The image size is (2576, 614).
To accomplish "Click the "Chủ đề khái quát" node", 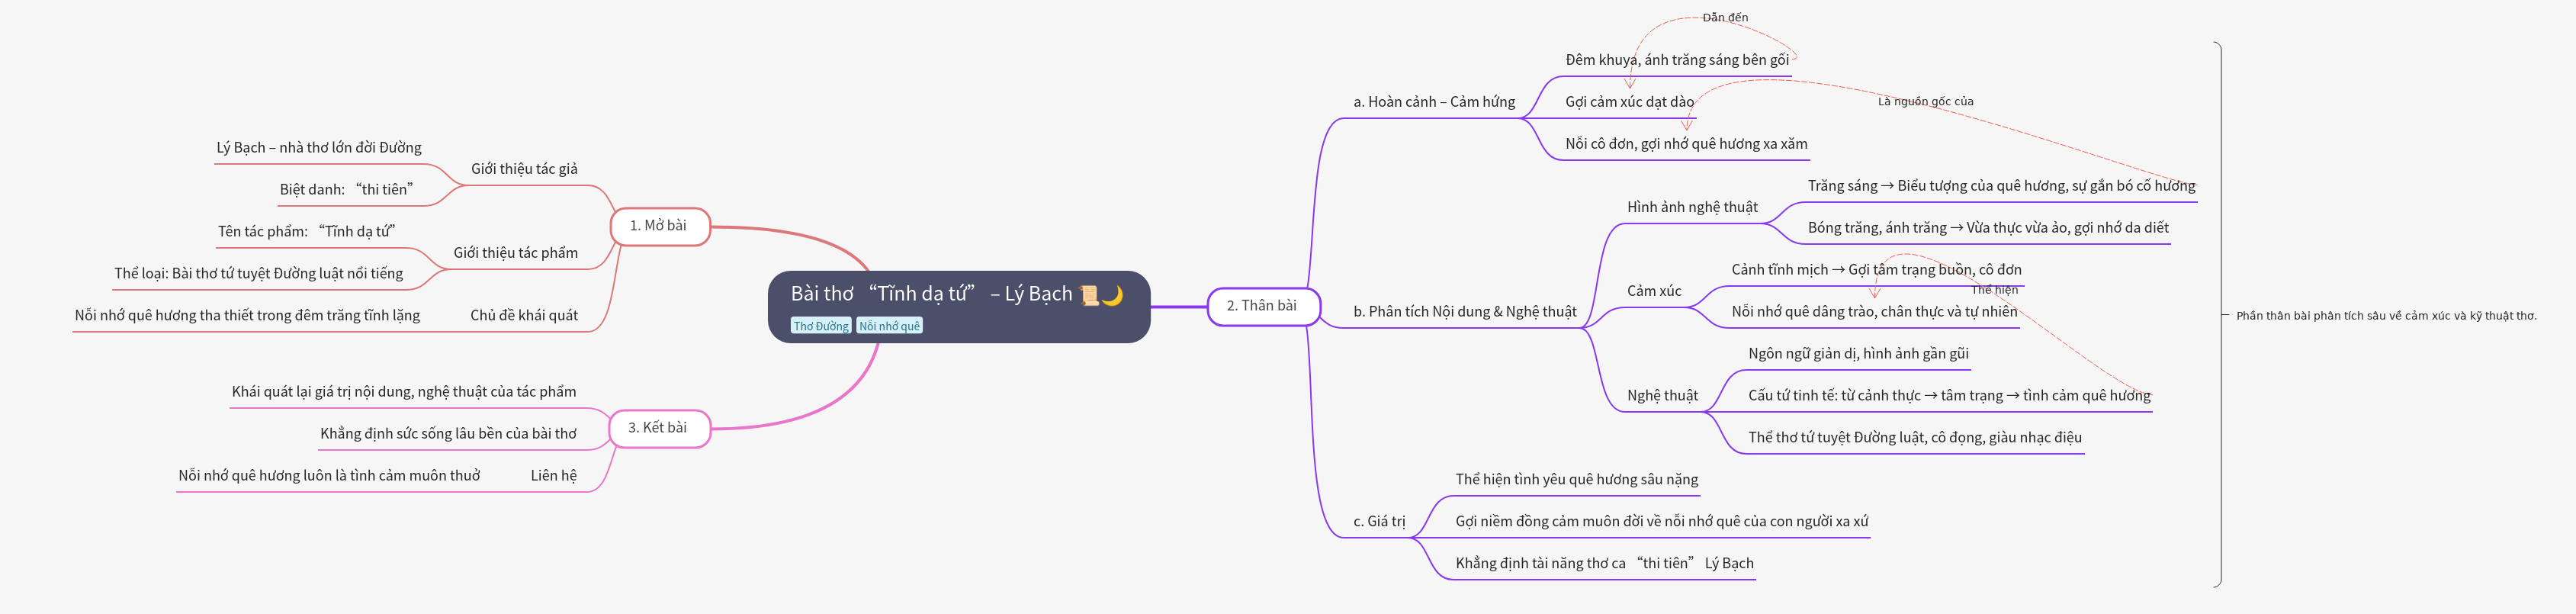I will pyautogui.click(x=524, y=316).
